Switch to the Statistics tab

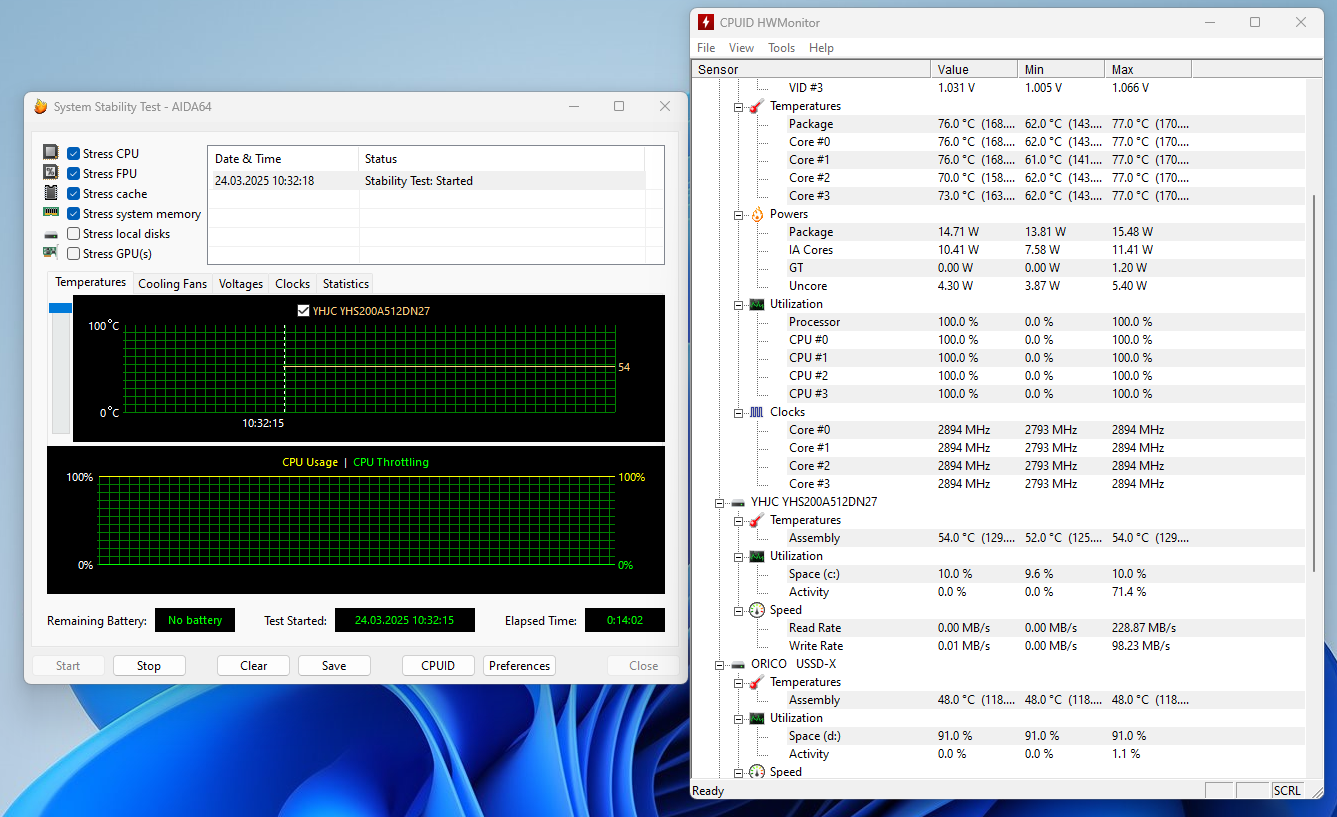[x=346, y=284]
